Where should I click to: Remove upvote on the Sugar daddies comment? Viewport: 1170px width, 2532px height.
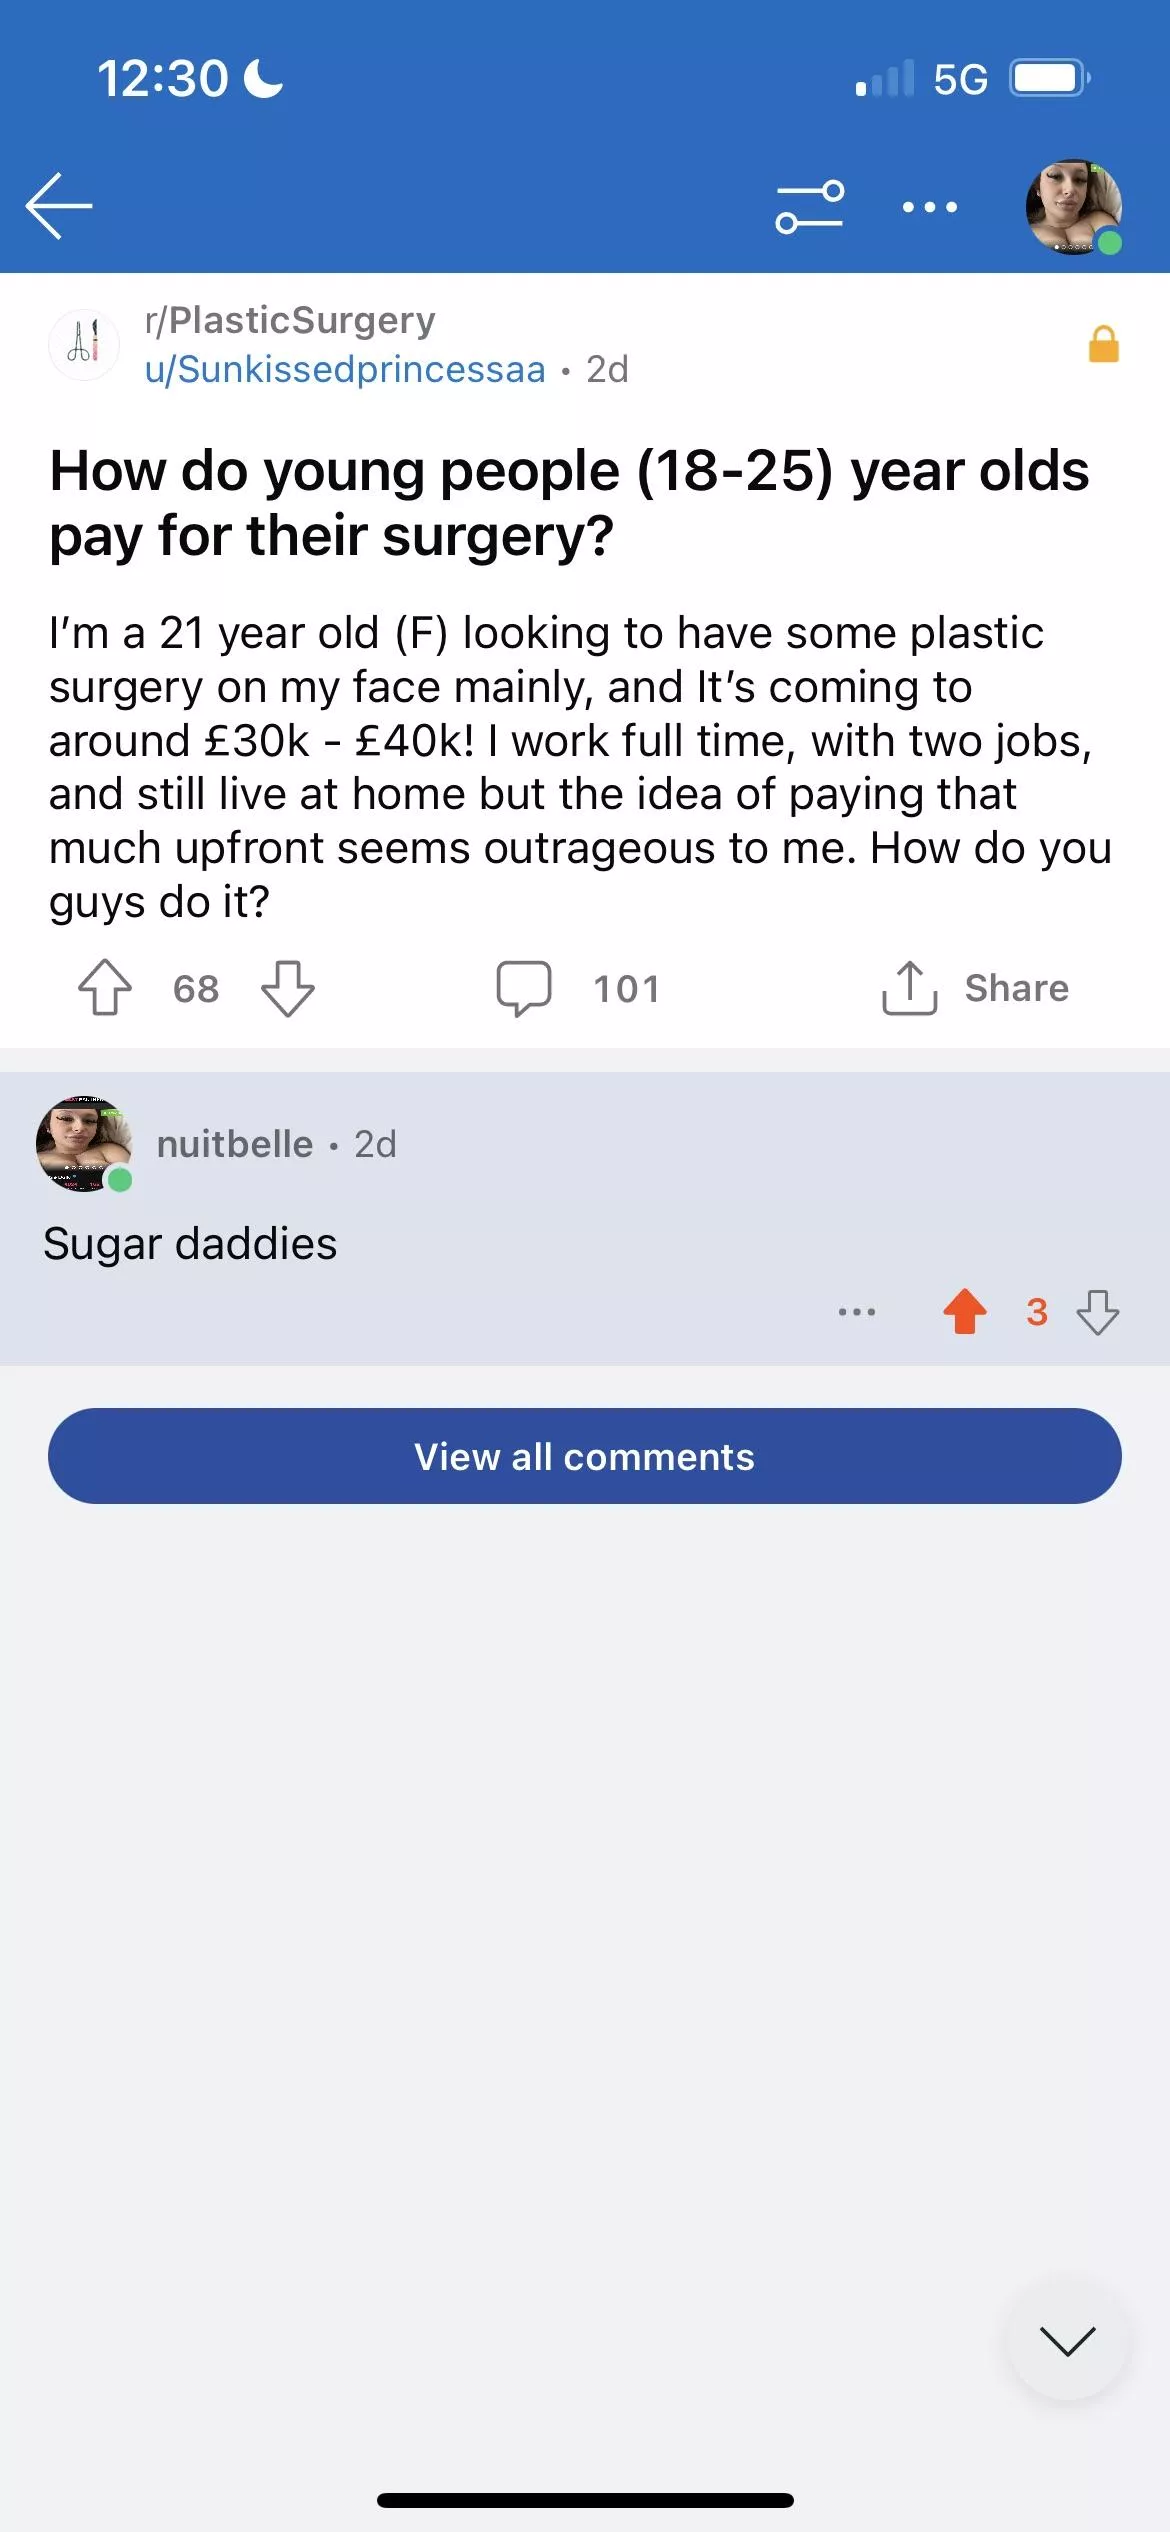click(x=965, y=1311)
